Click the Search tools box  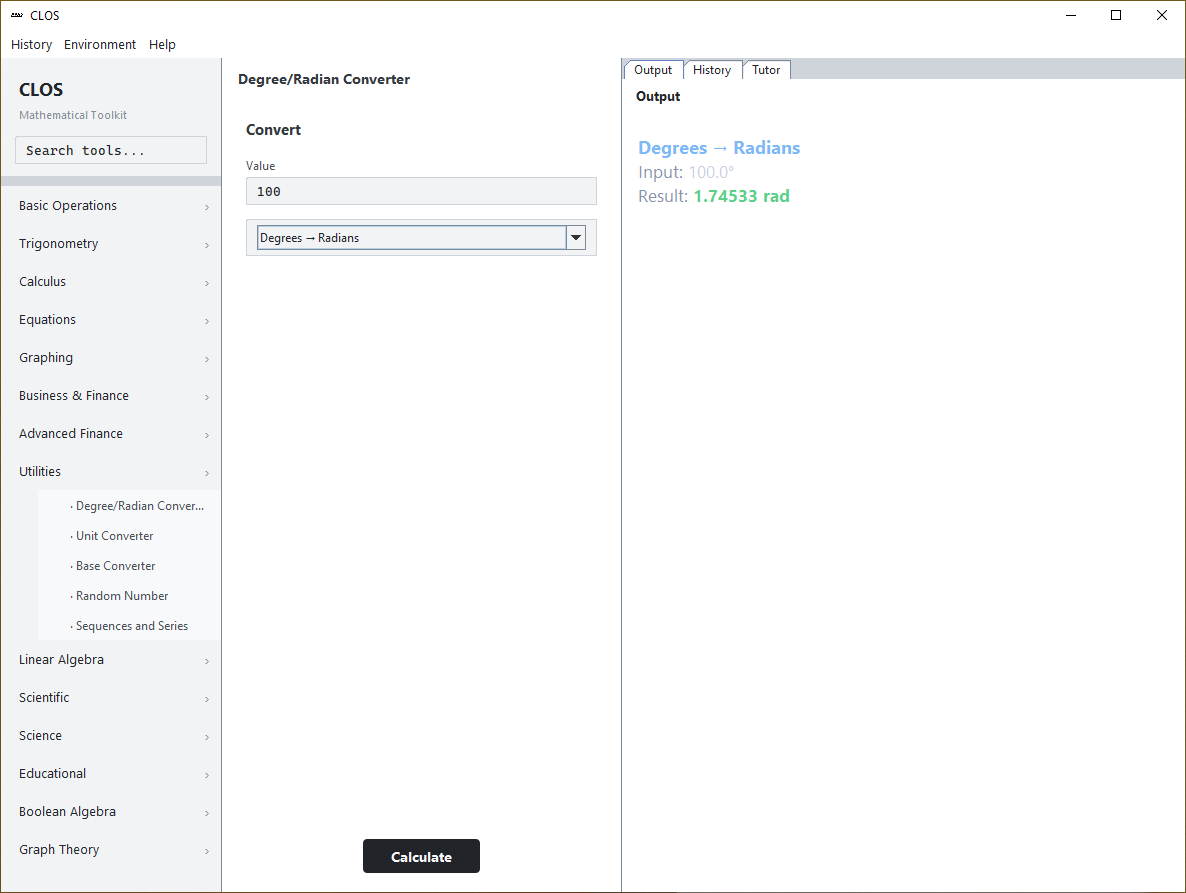[x=111, y=150]
